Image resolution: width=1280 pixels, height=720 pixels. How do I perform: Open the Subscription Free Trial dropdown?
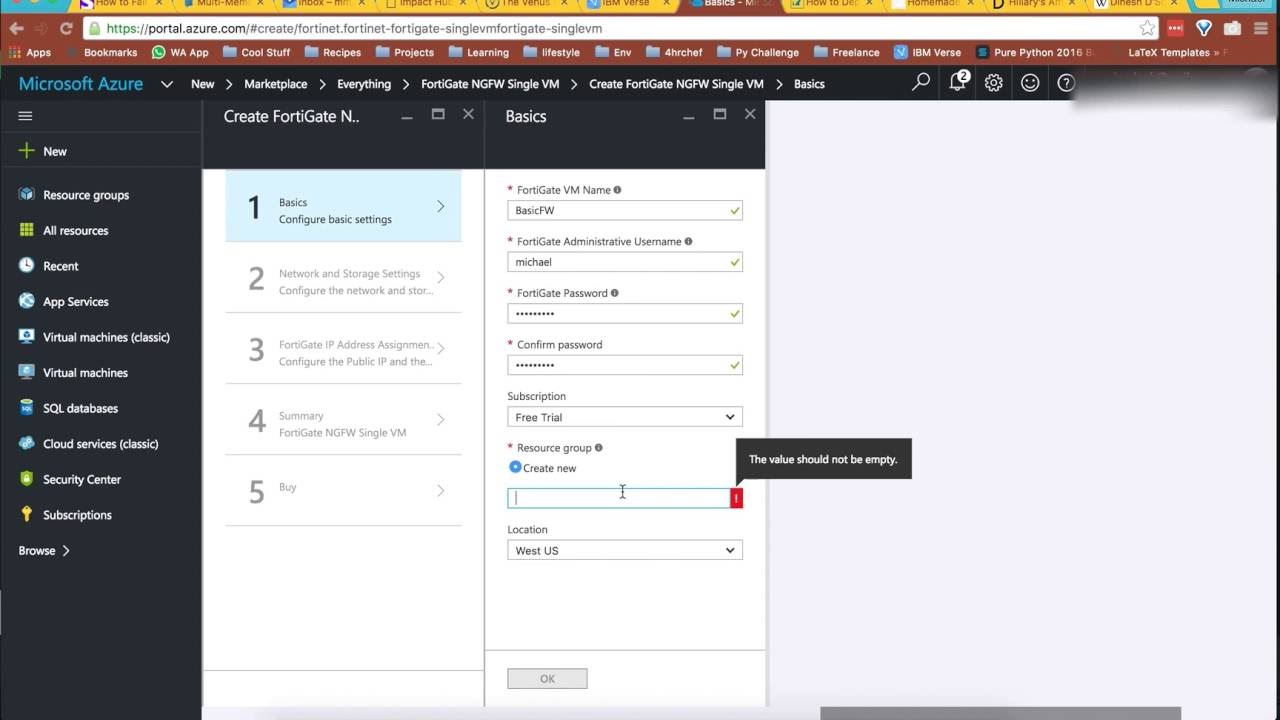[625, 417]
